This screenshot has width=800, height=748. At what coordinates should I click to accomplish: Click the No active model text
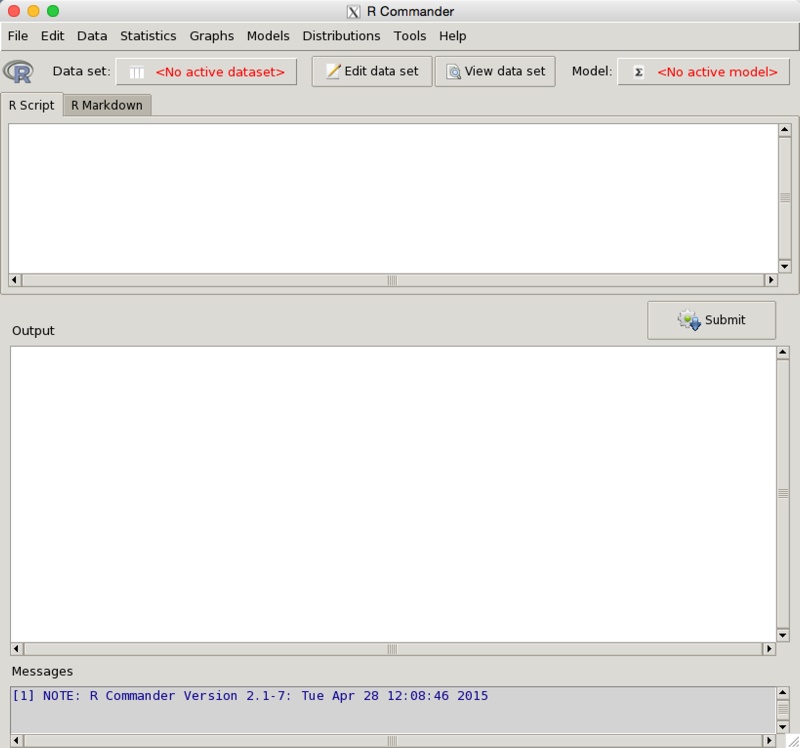[717, 72]
